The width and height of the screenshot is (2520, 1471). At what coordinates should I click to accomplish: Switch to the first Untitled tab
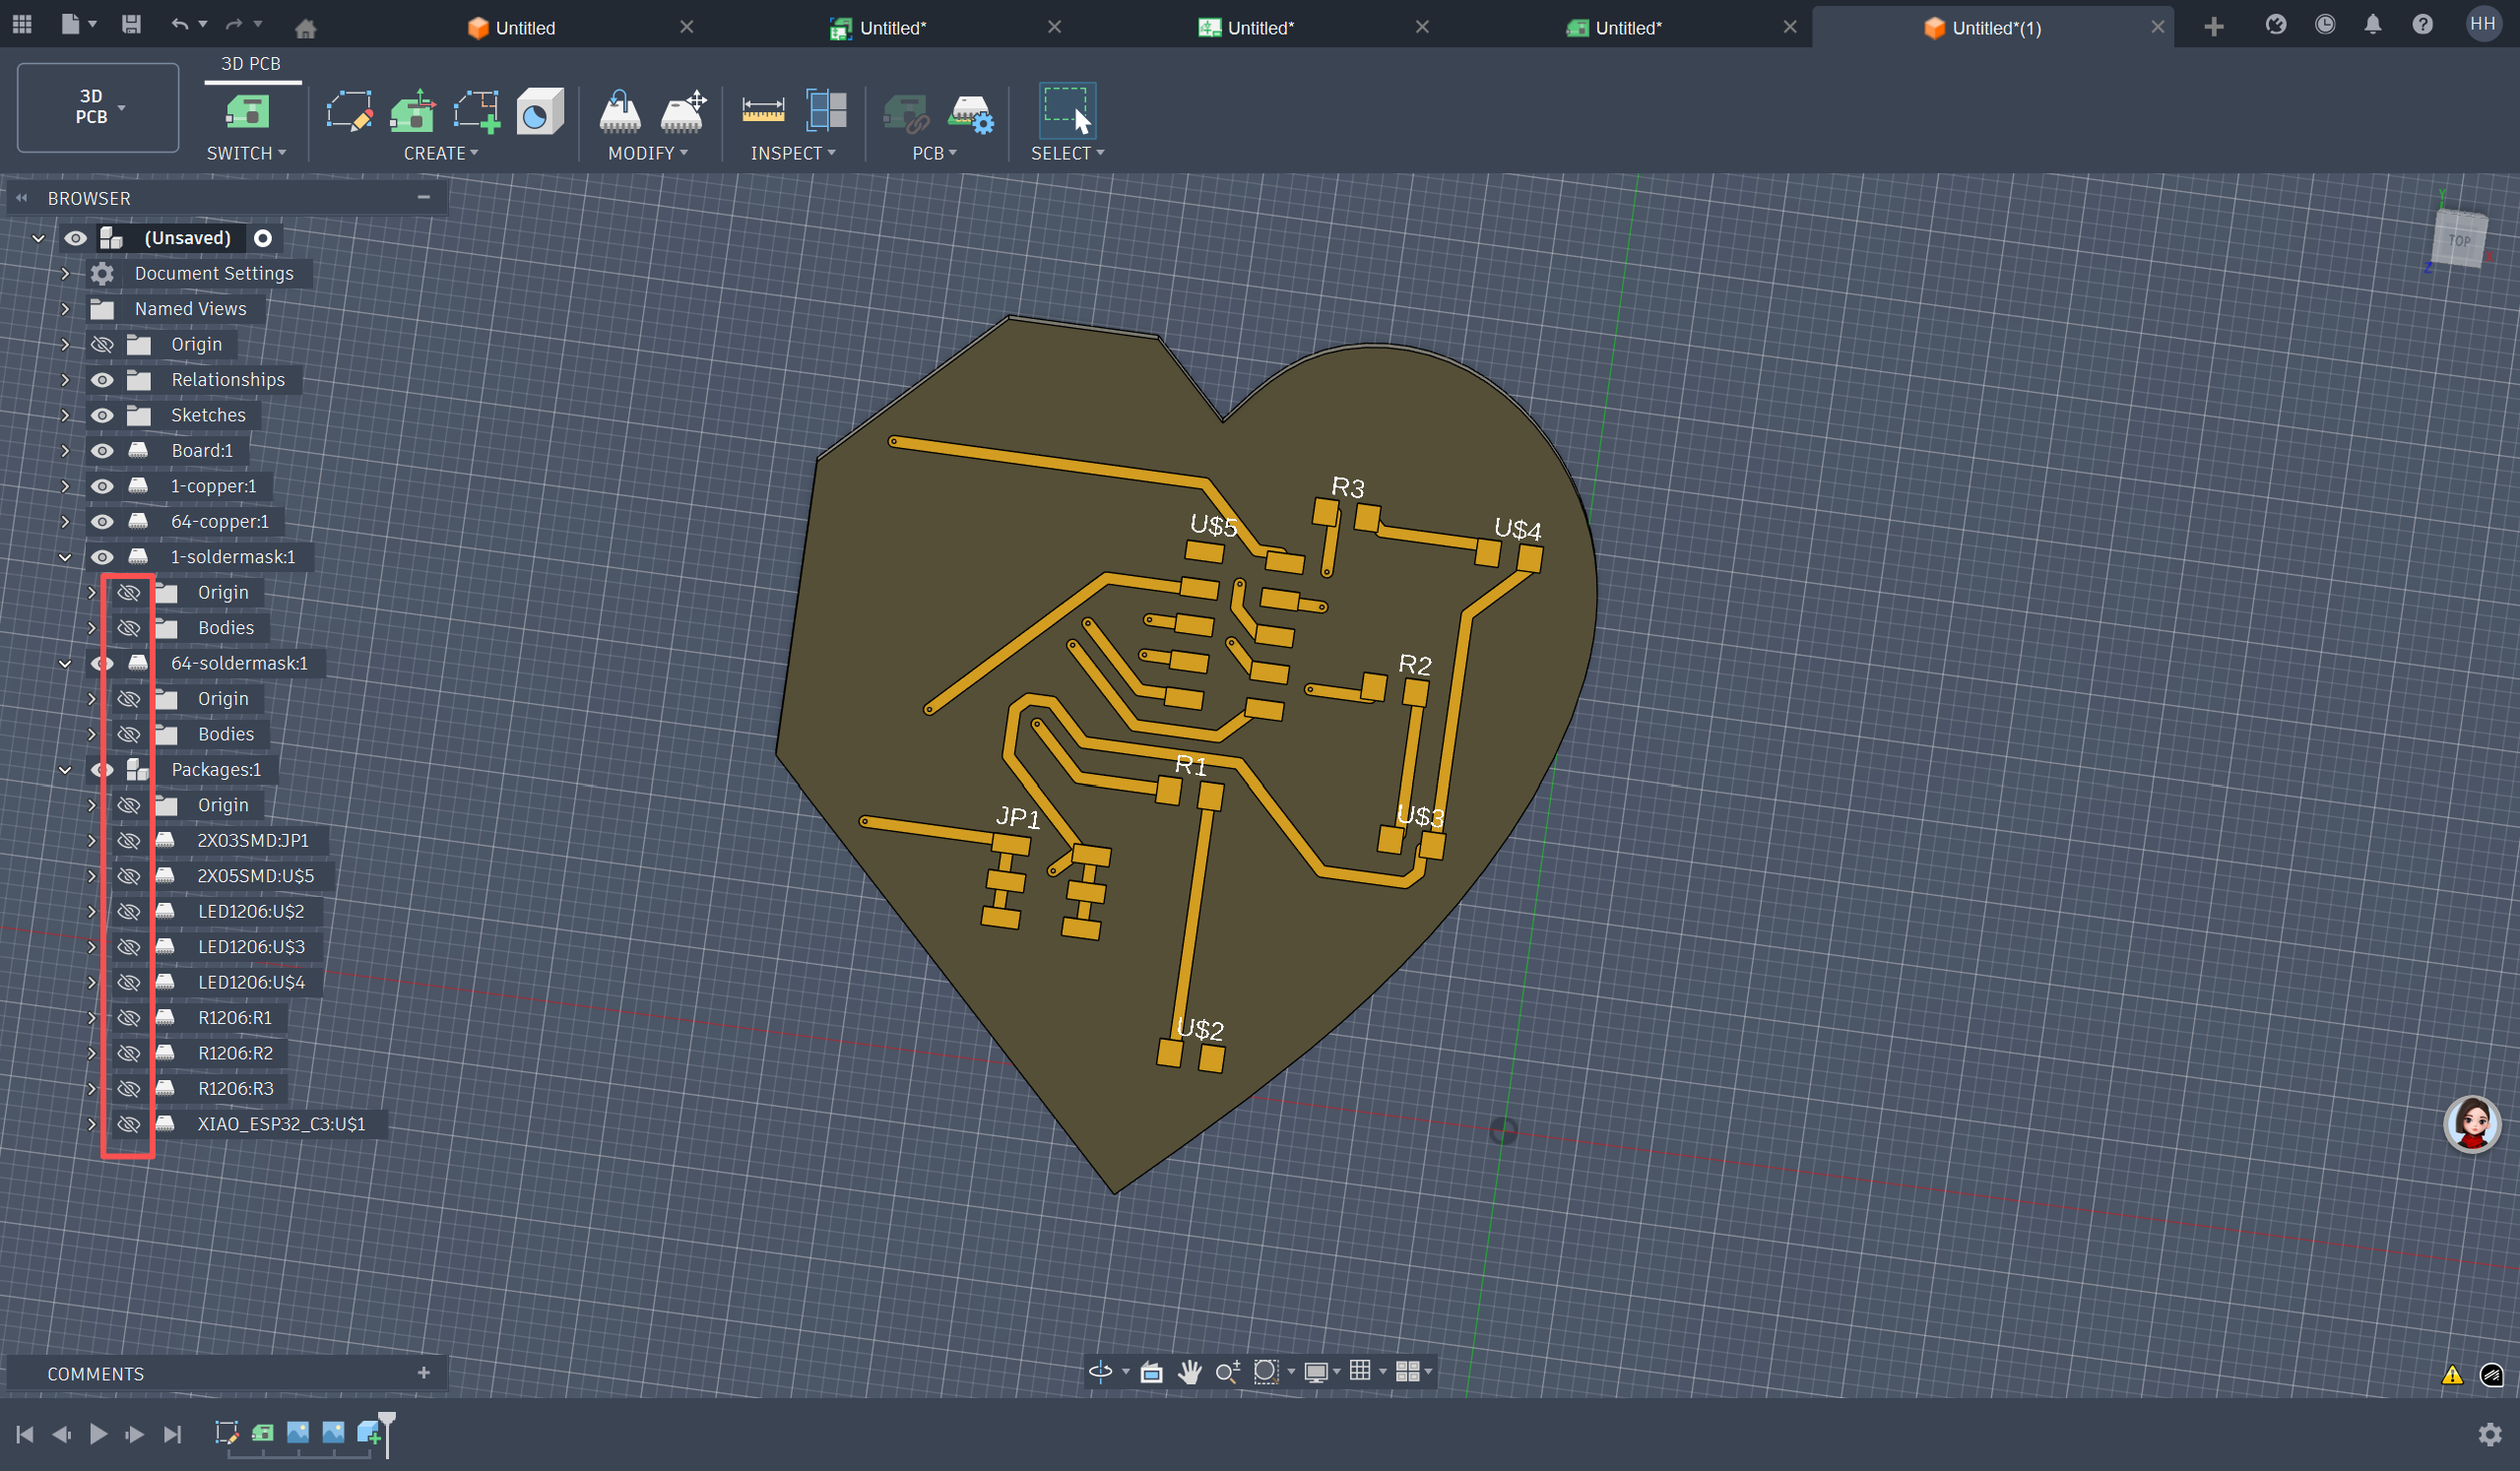pyautogui.click(x=525, y=28)
